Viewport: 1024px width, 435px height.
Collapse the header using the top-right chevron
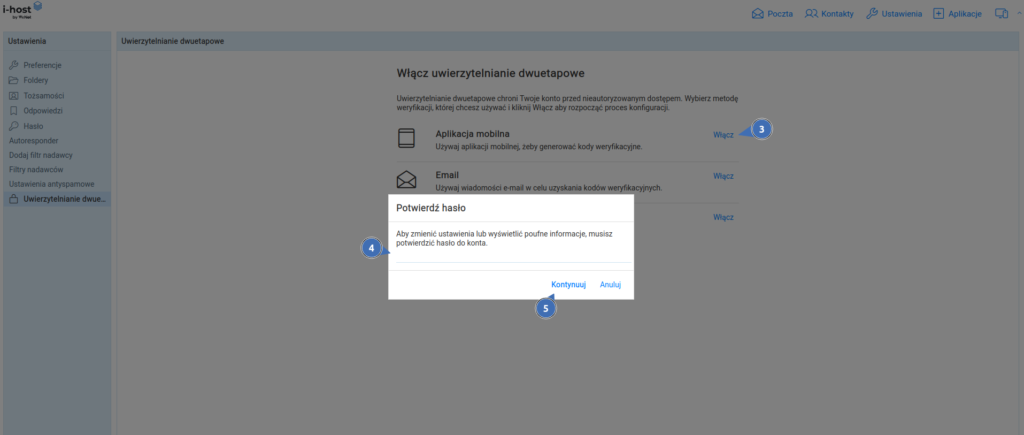(1018, 14)
